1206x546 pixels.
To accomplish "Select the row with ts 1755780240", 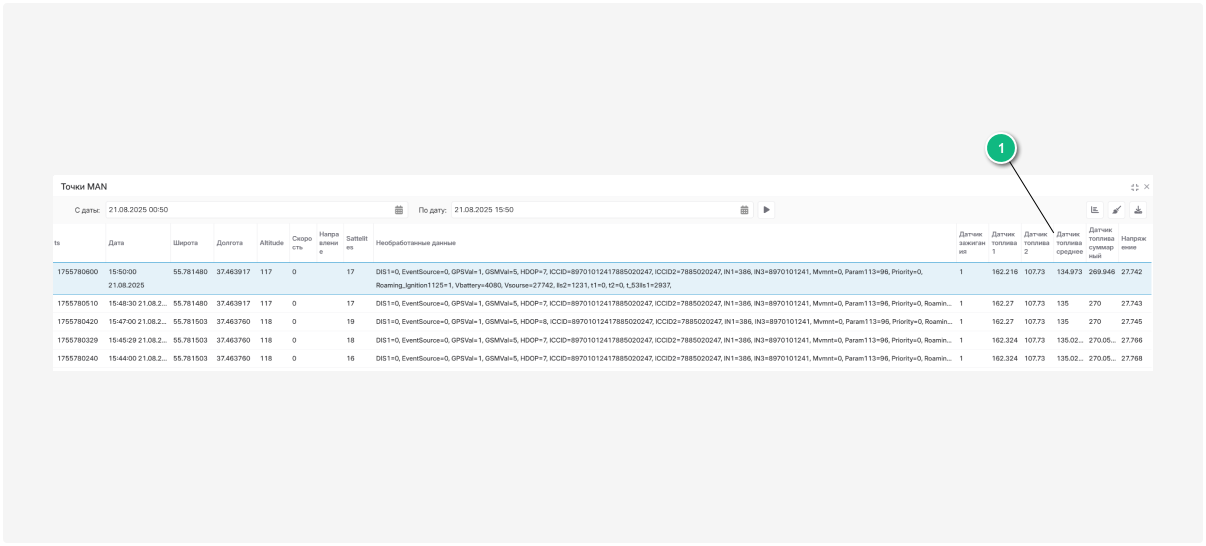I will pyautogui.click(x=602, y=358).
